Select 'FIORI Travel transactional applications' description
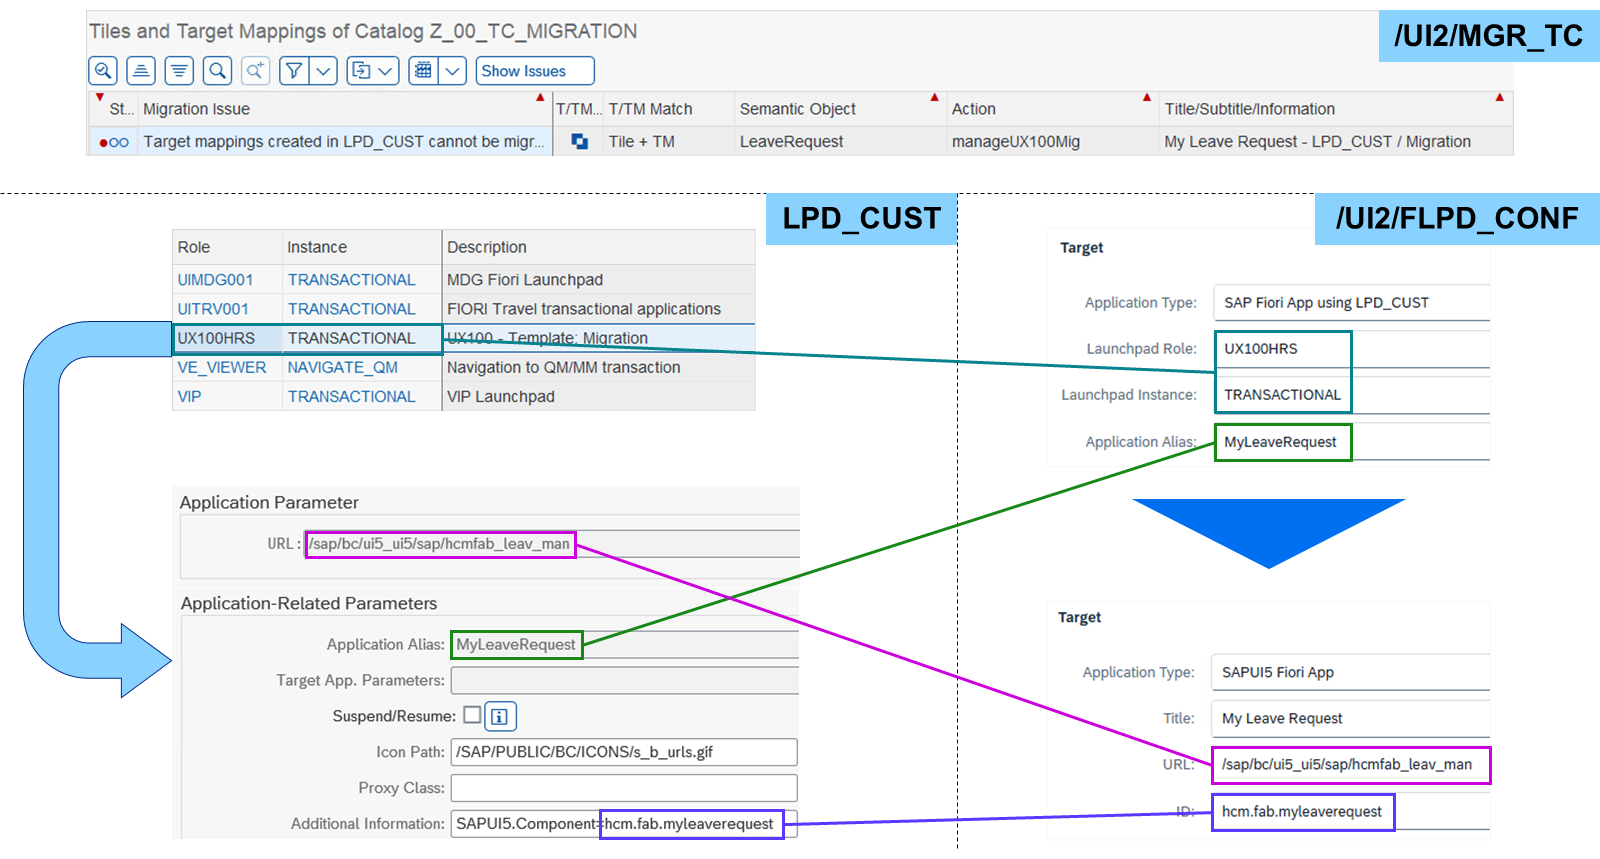 (598, 309)
